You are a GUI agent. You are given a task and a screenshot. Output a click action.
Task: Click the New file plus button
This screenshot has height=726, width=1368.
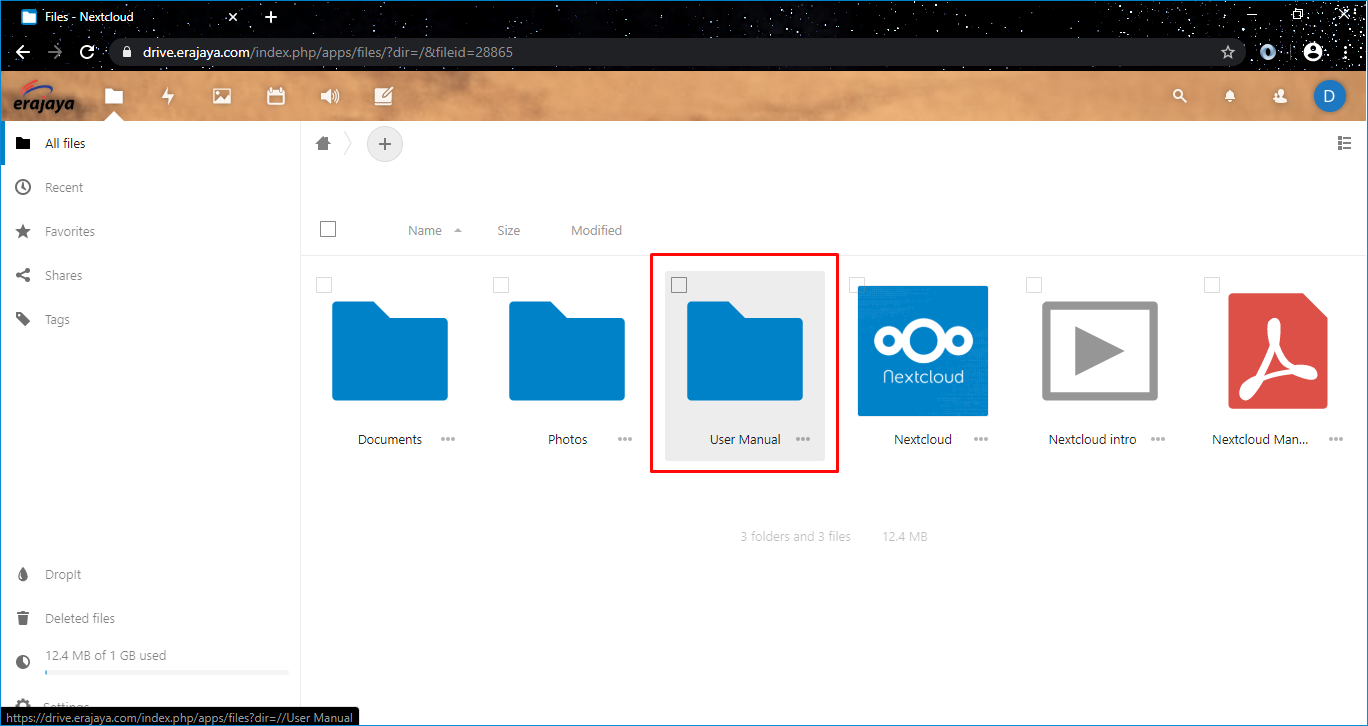(385, 144)
